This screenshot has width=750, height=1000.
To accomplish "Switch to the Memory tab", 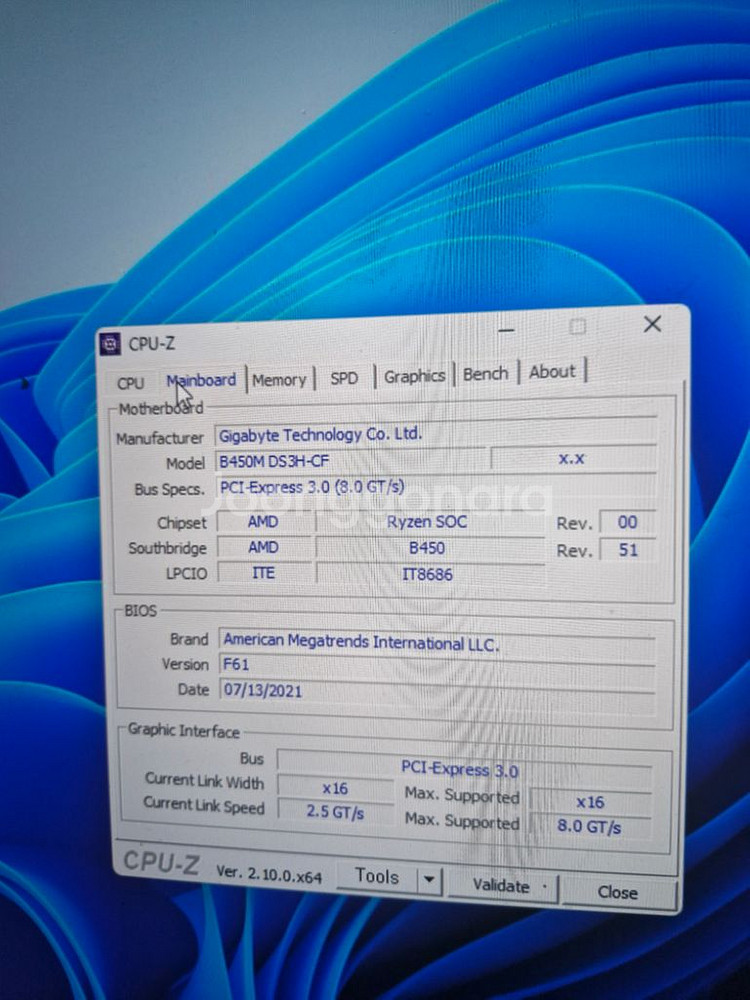I will [279, 380].
